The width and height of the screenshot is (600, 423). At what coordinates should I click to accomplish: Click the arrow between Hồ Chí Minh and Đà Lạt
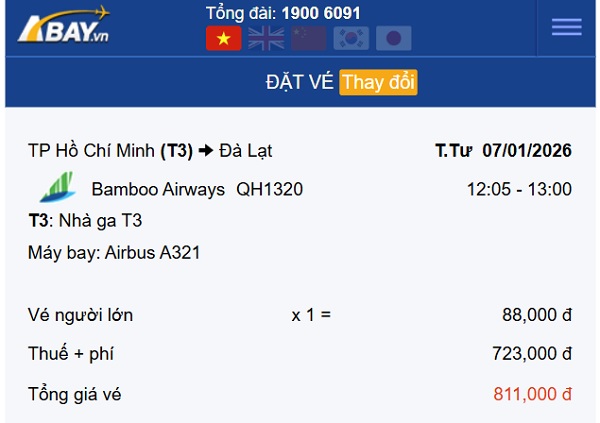point(206,151)
